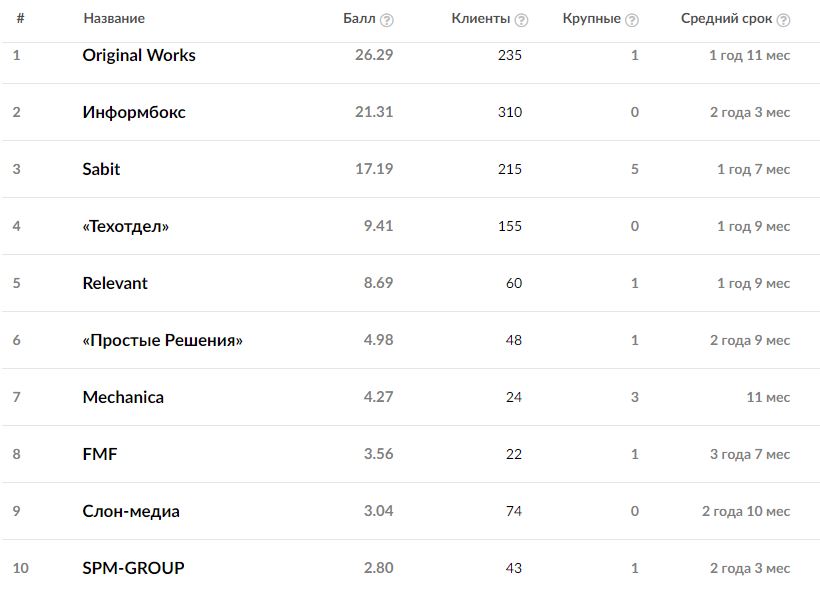Click the # rank column header
Viewport: 820px width, 596px height.
(21, 19)
